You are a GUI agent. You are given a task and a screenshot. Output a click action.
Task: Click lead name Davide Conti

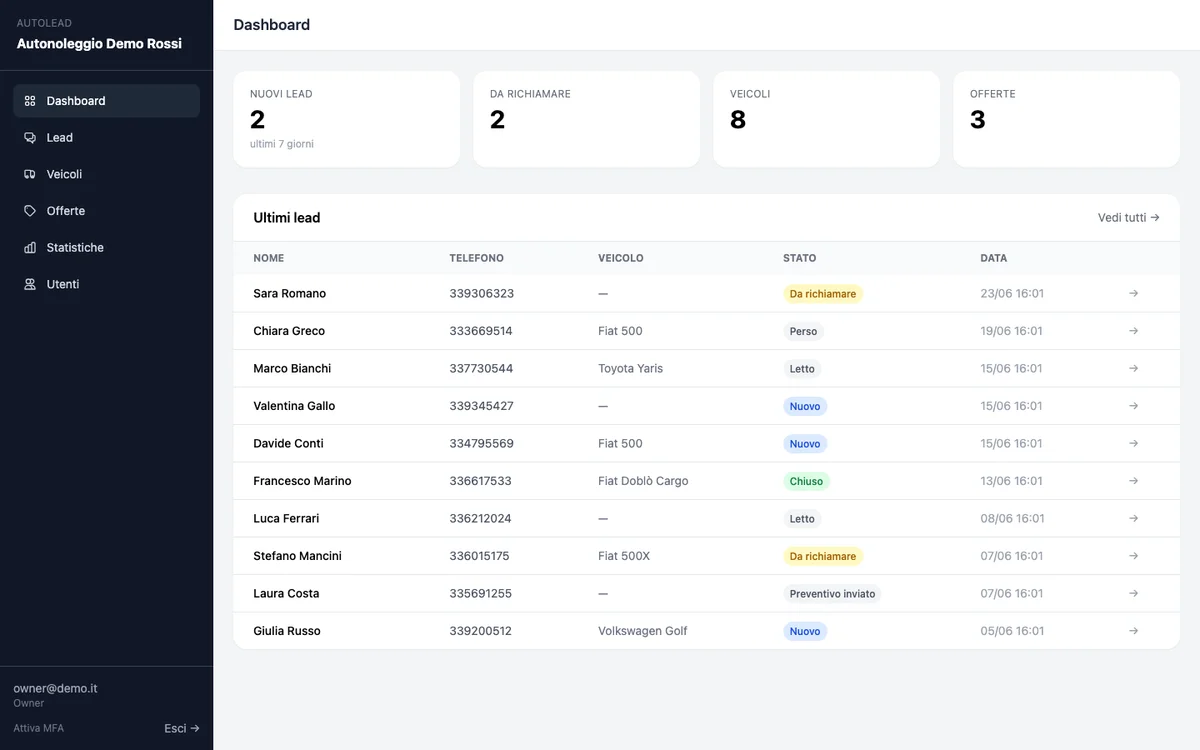click(288, 444)
